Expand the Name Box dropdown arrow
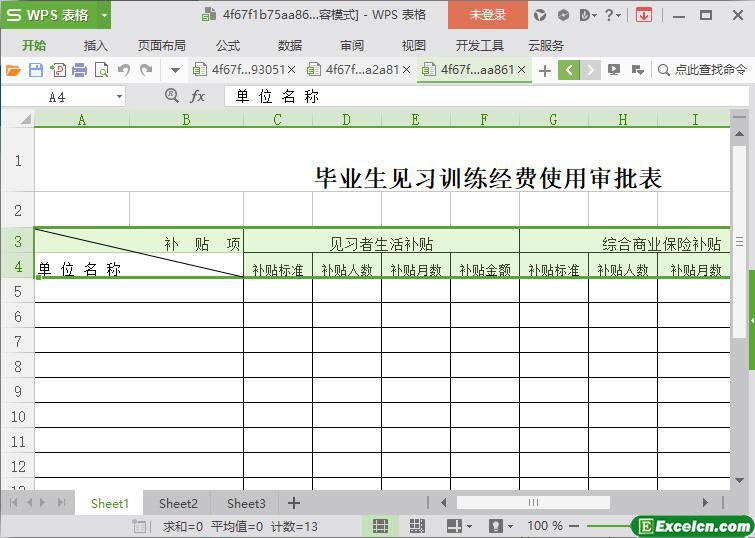Image resolution: width=755 pixels, height=538 pixels. pos(119,97)
